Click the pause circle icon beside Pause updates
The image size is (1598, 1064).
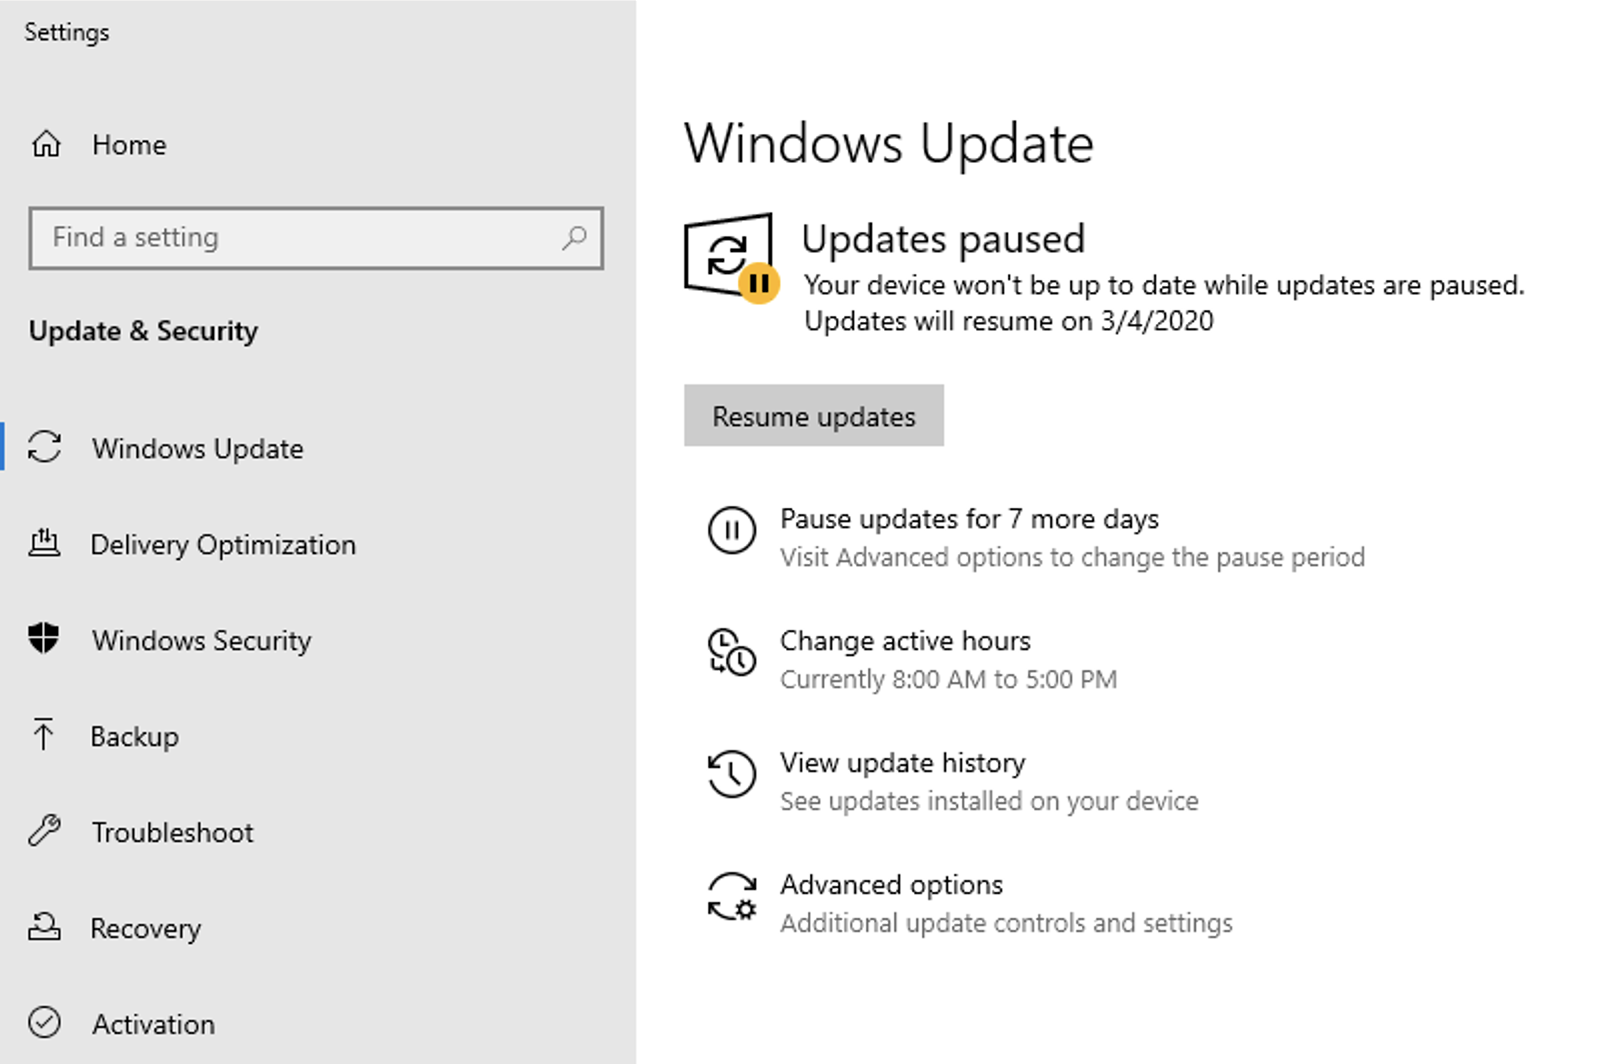point(732,530)
